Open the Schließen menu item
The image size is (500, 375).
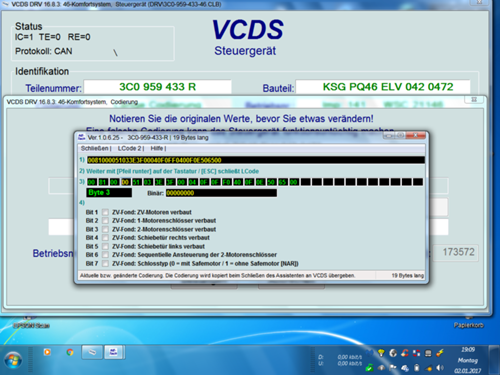[x=95, y=148]
